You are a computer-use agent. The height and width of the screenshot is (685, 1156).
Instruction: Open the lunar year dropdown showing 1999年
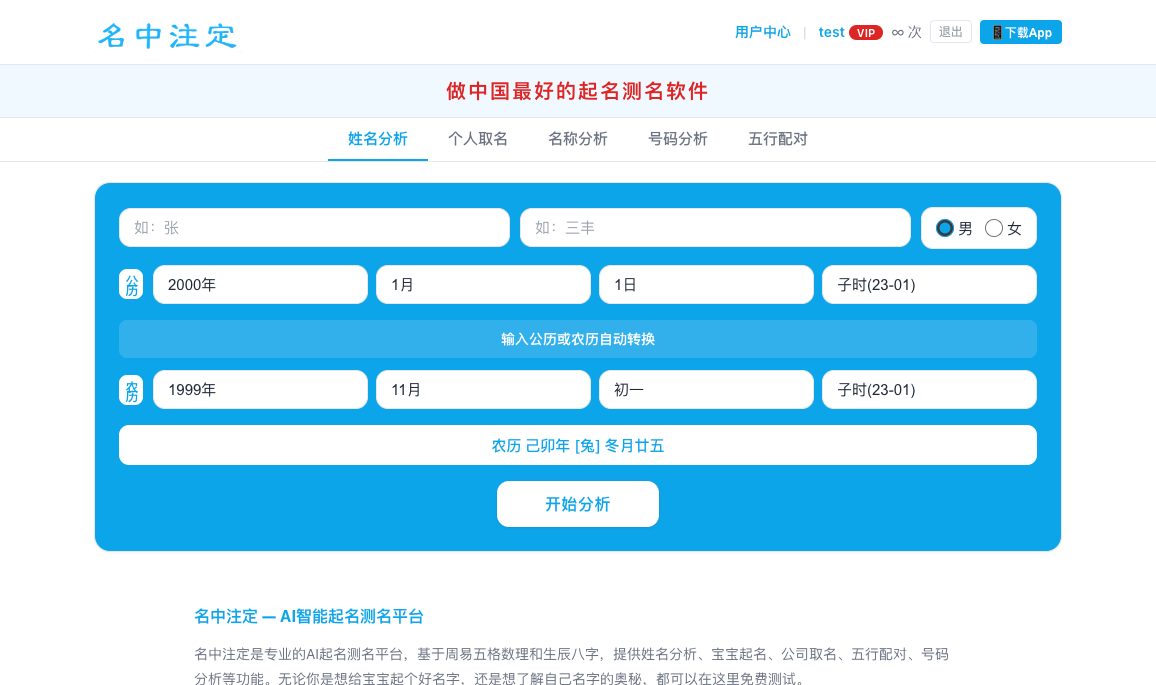point(260,389)
